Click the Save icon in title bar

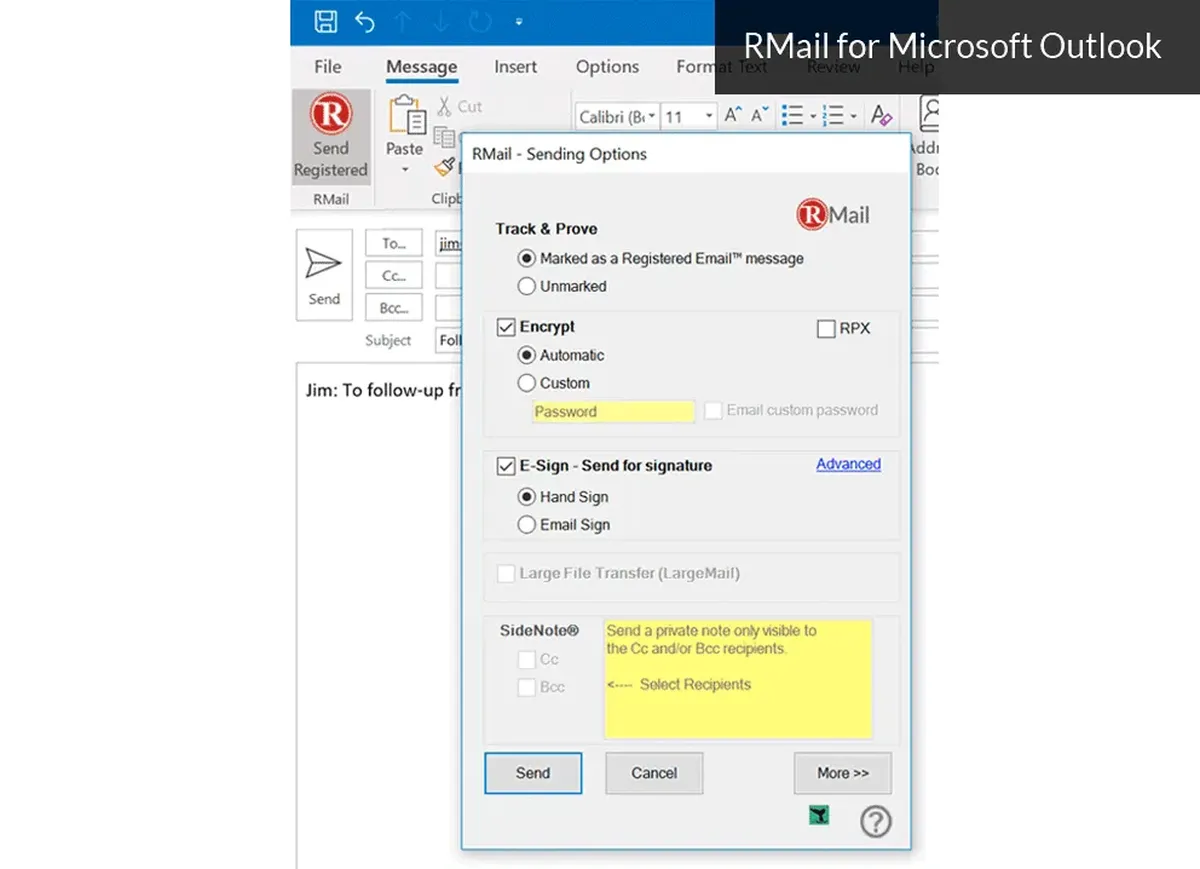click(325, 21)
